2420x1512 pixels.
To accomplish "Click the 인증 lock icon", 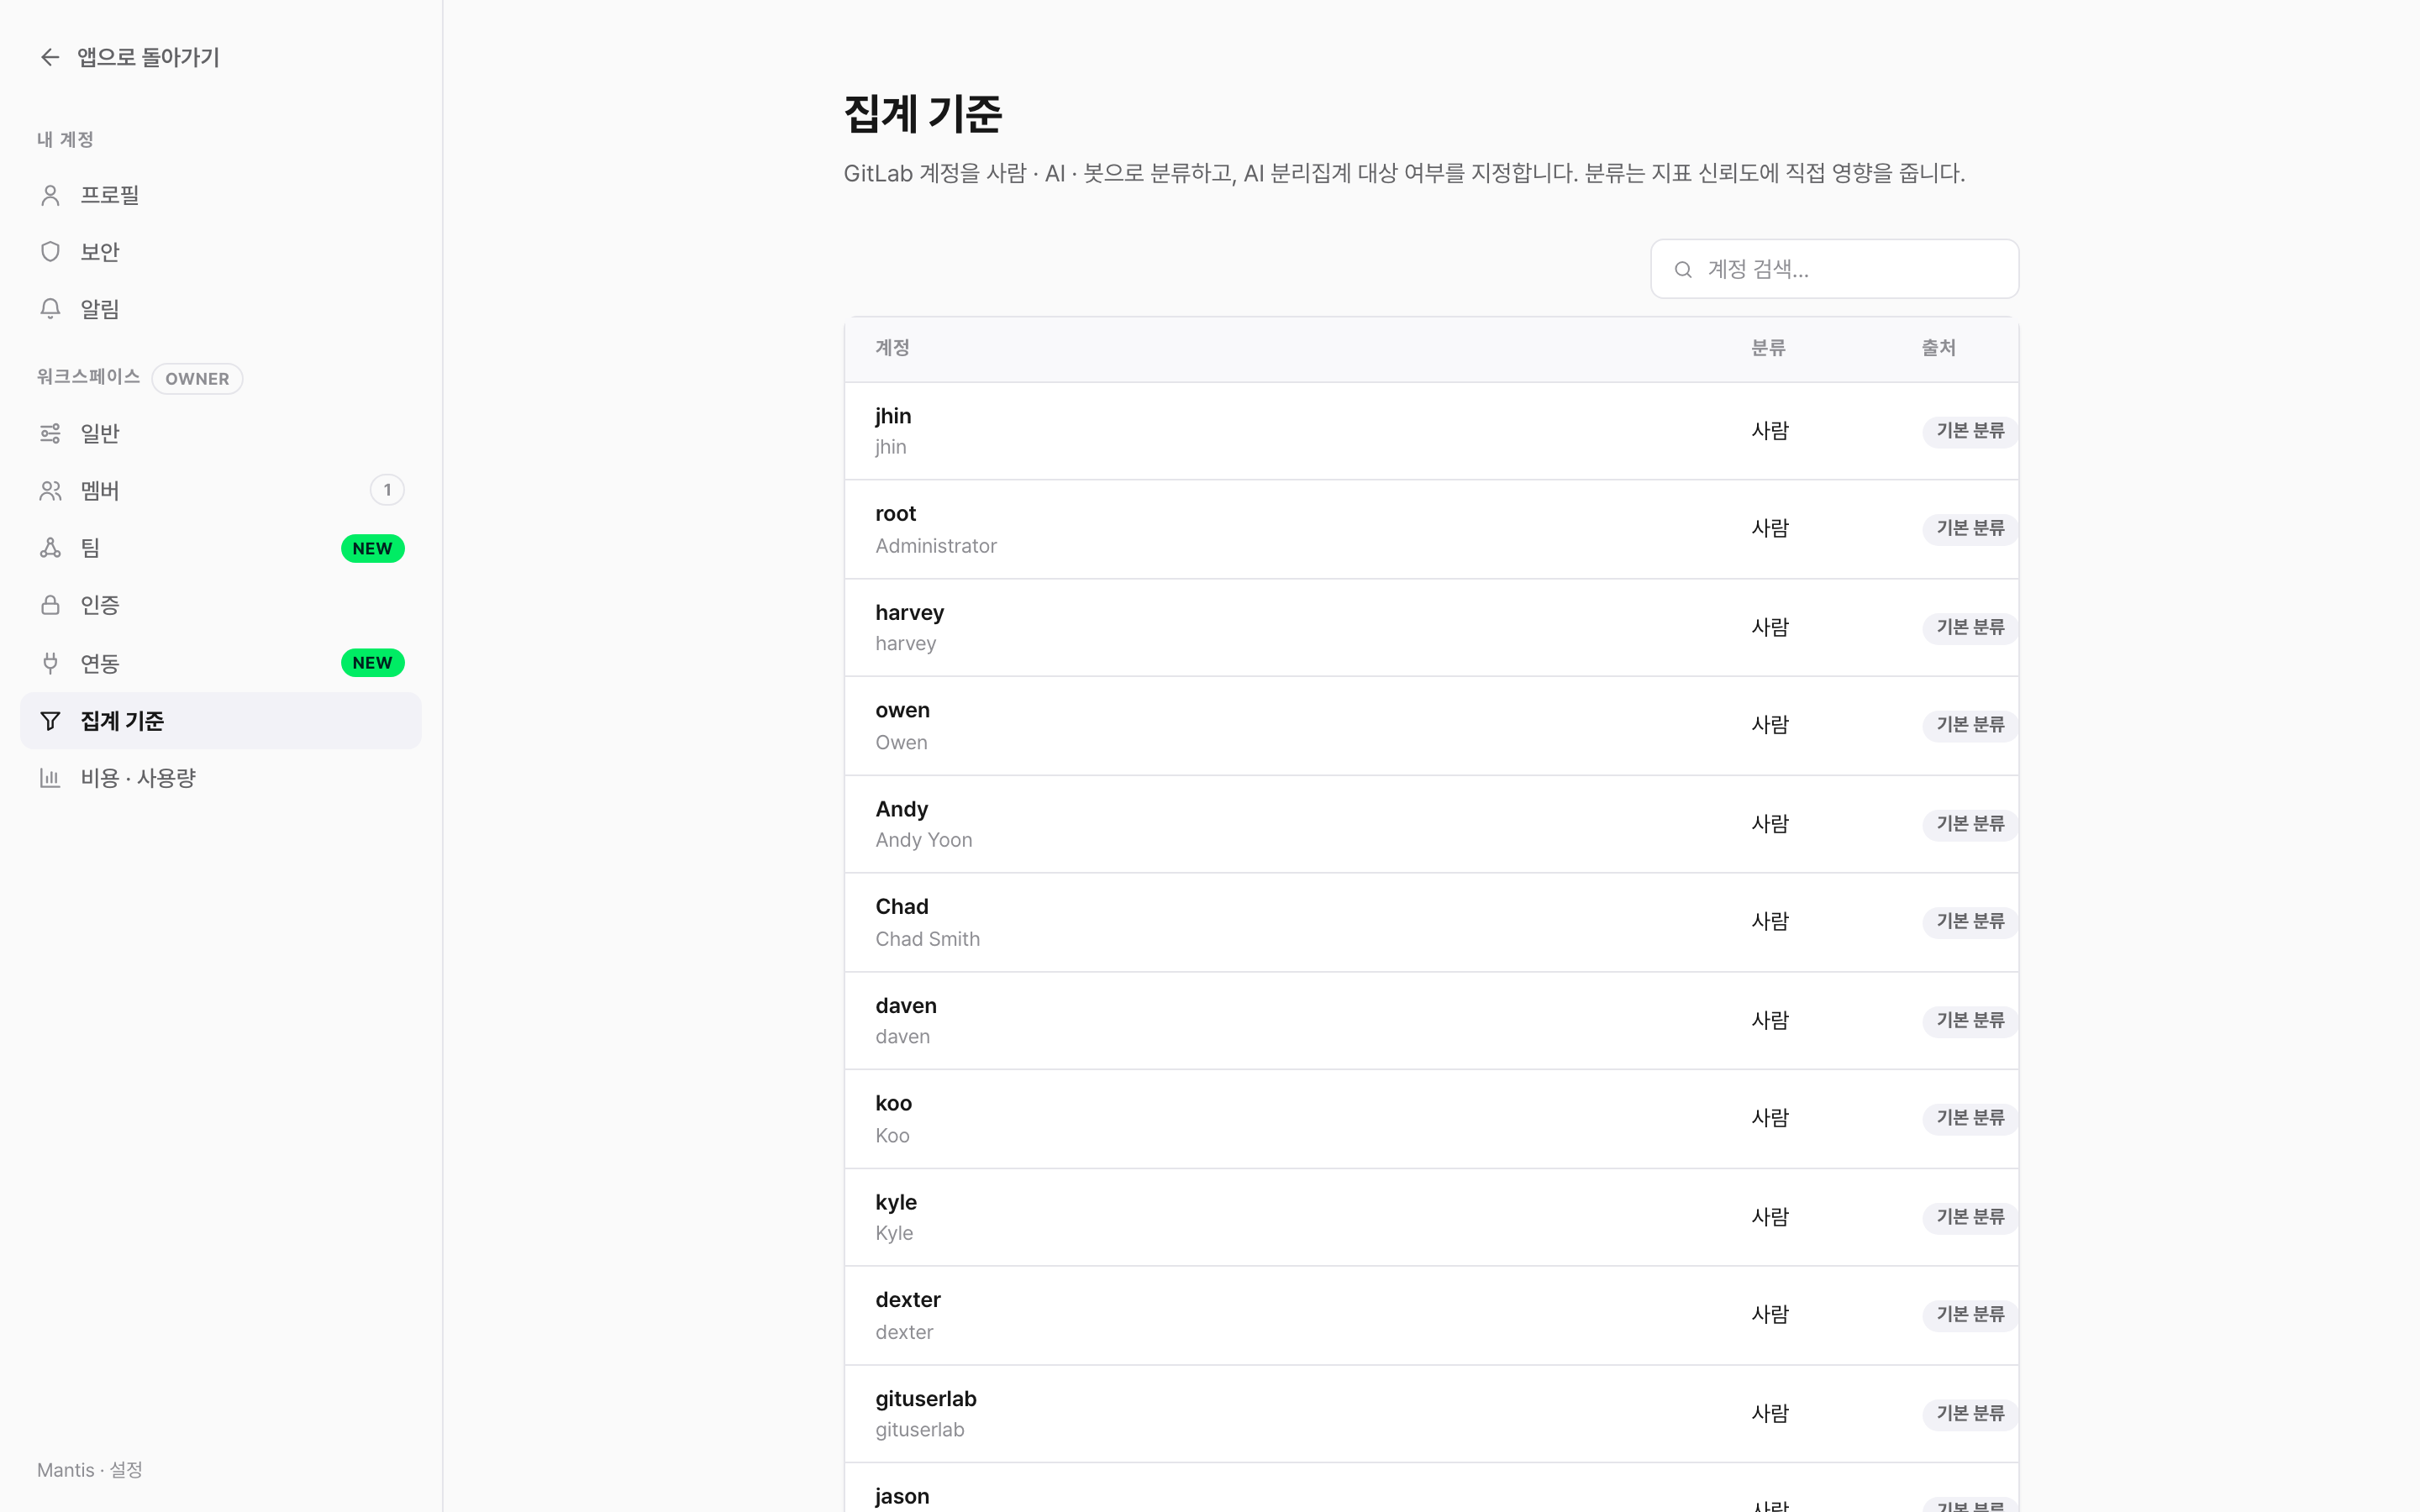I will 50,605.
